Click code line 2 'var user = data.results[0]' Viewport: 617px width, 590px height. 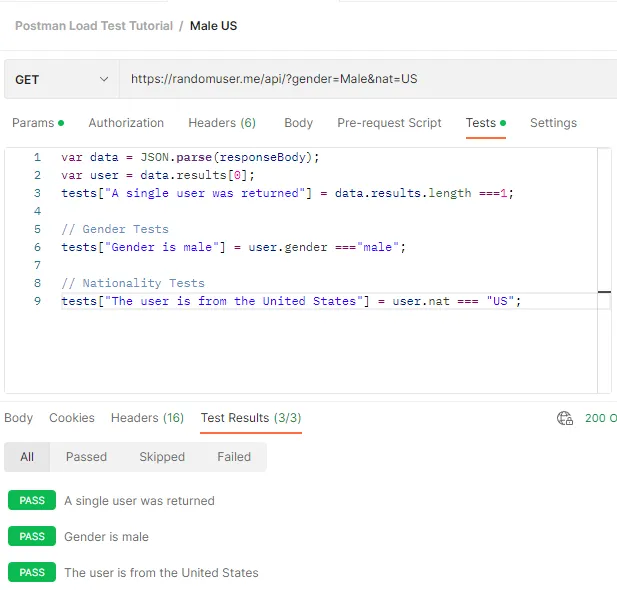158,175
